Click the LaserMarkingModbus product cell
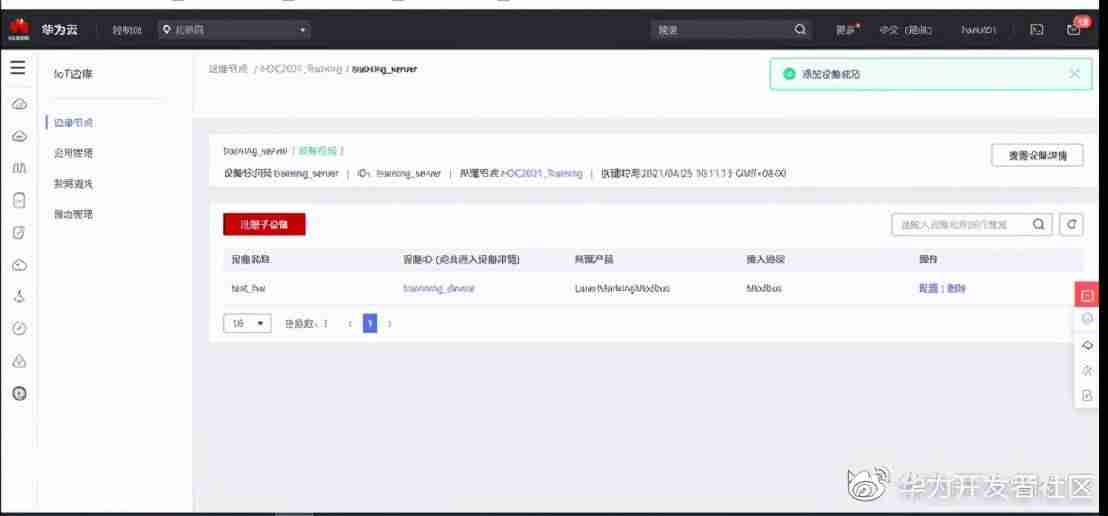1108x516 pixels. tap(622, 288)
